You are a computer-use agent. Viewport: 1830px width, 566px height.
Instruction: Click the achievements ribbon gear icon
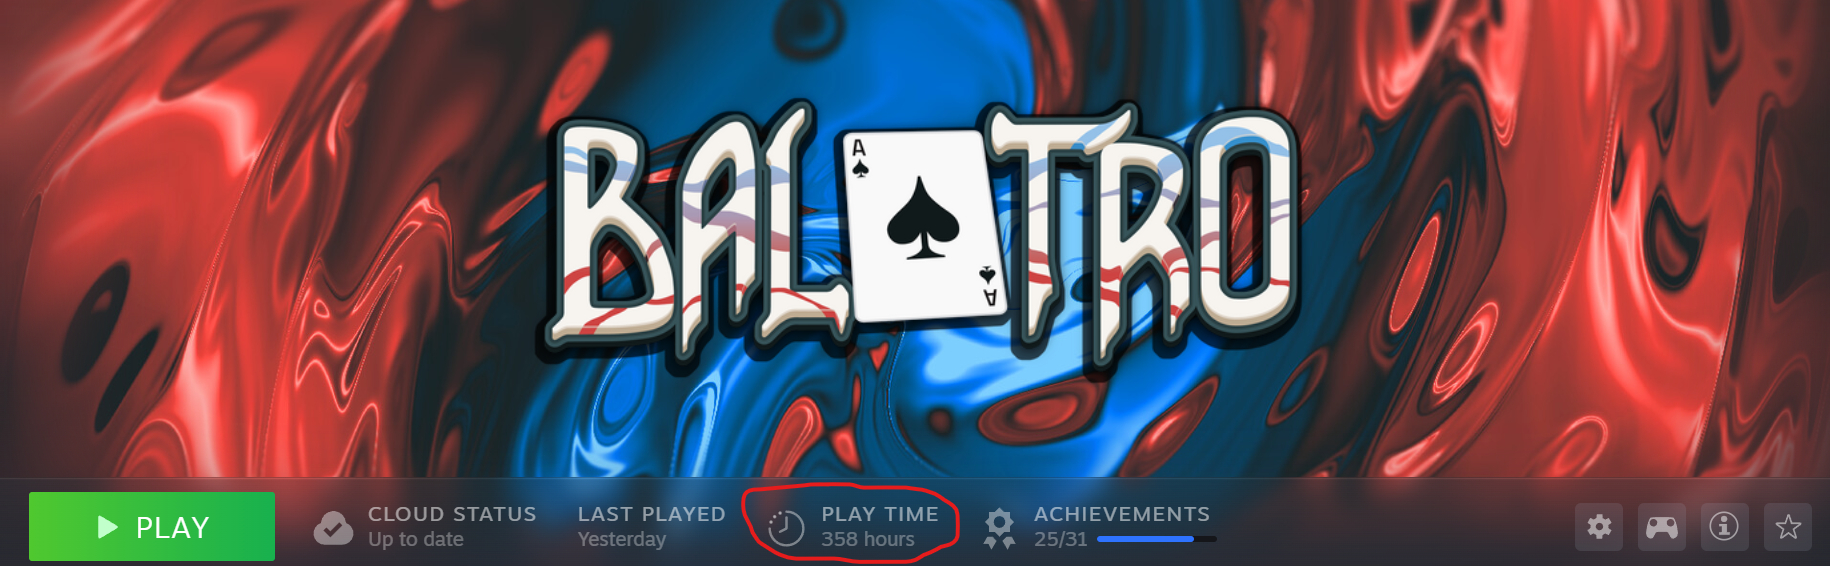click(998, 528)
